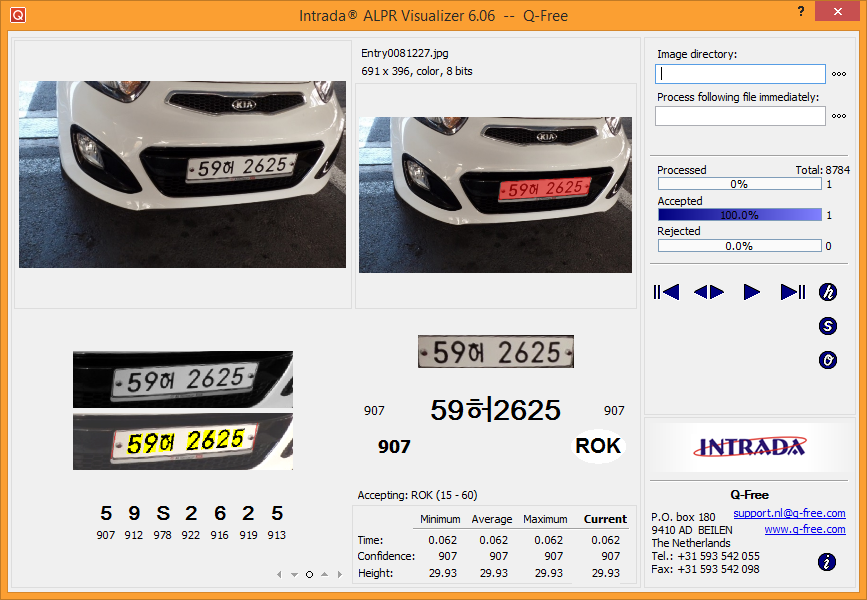Click the Height value in the Current column
The image size is (867, 600).
[x=606, y=573]
